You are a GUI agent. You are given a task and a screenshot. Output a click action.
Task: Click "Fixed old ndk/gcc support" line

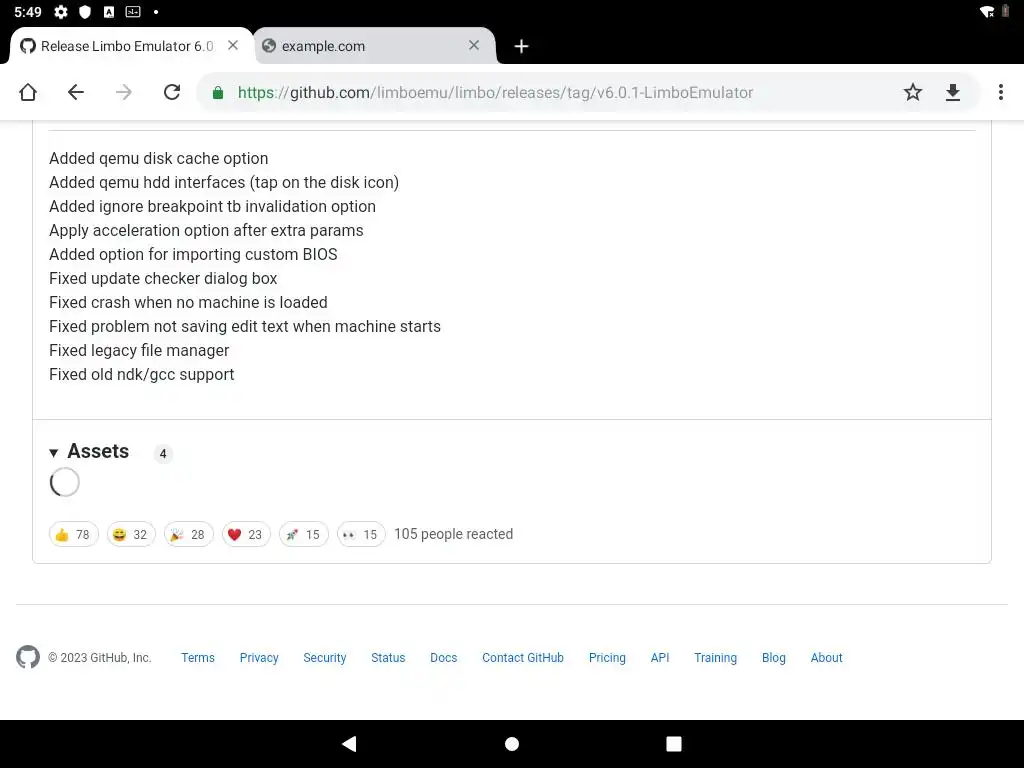tap(142, 375)
